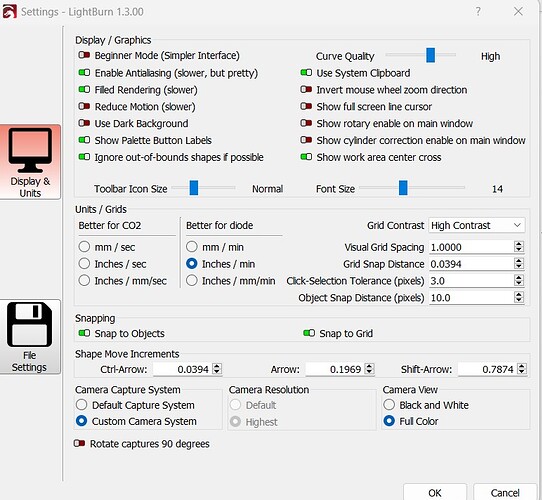
Task: Open the File Settings floppy disk page
Action: click(30, 336)
